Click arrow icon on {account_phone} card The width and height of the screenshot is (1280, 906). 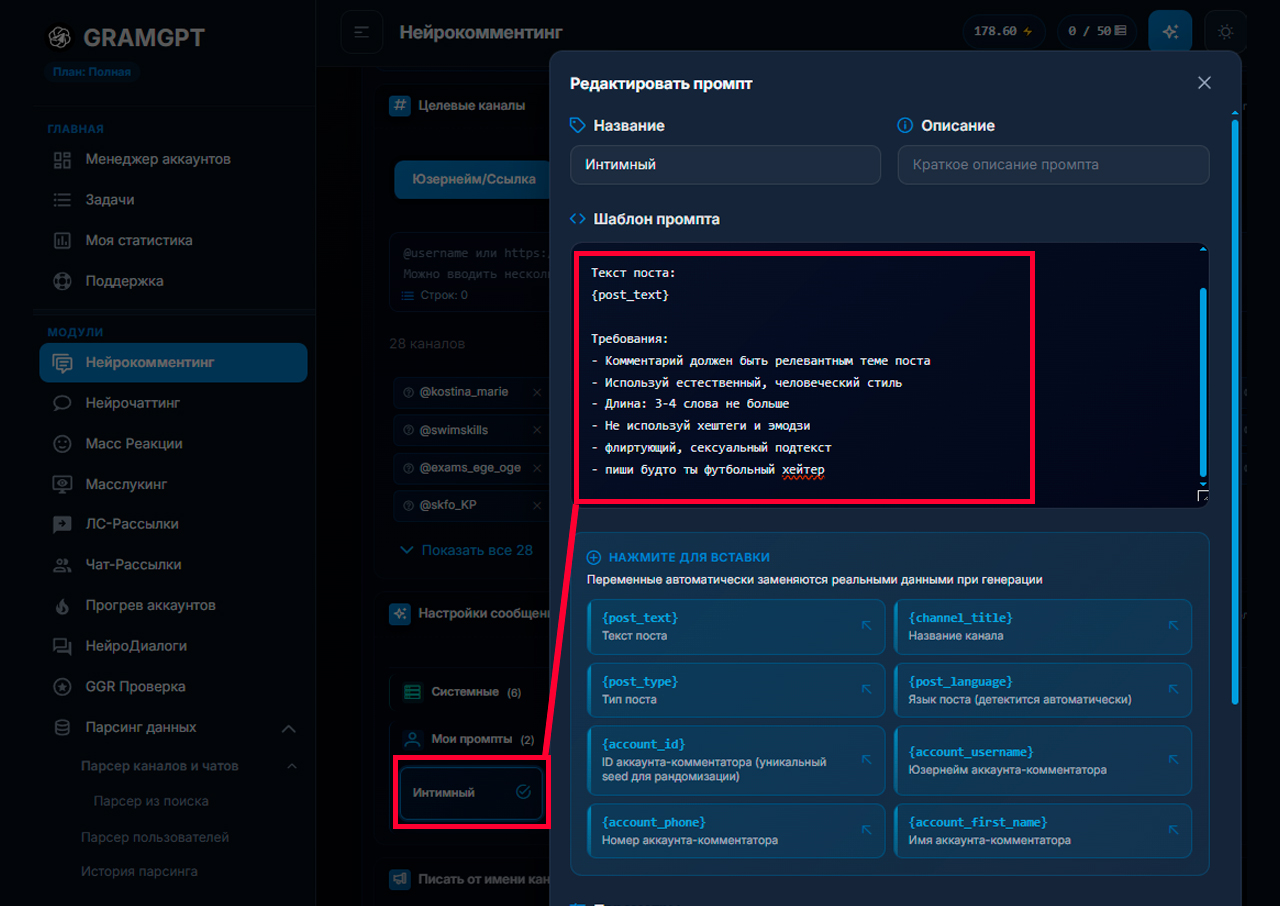(x=867, y=829)
